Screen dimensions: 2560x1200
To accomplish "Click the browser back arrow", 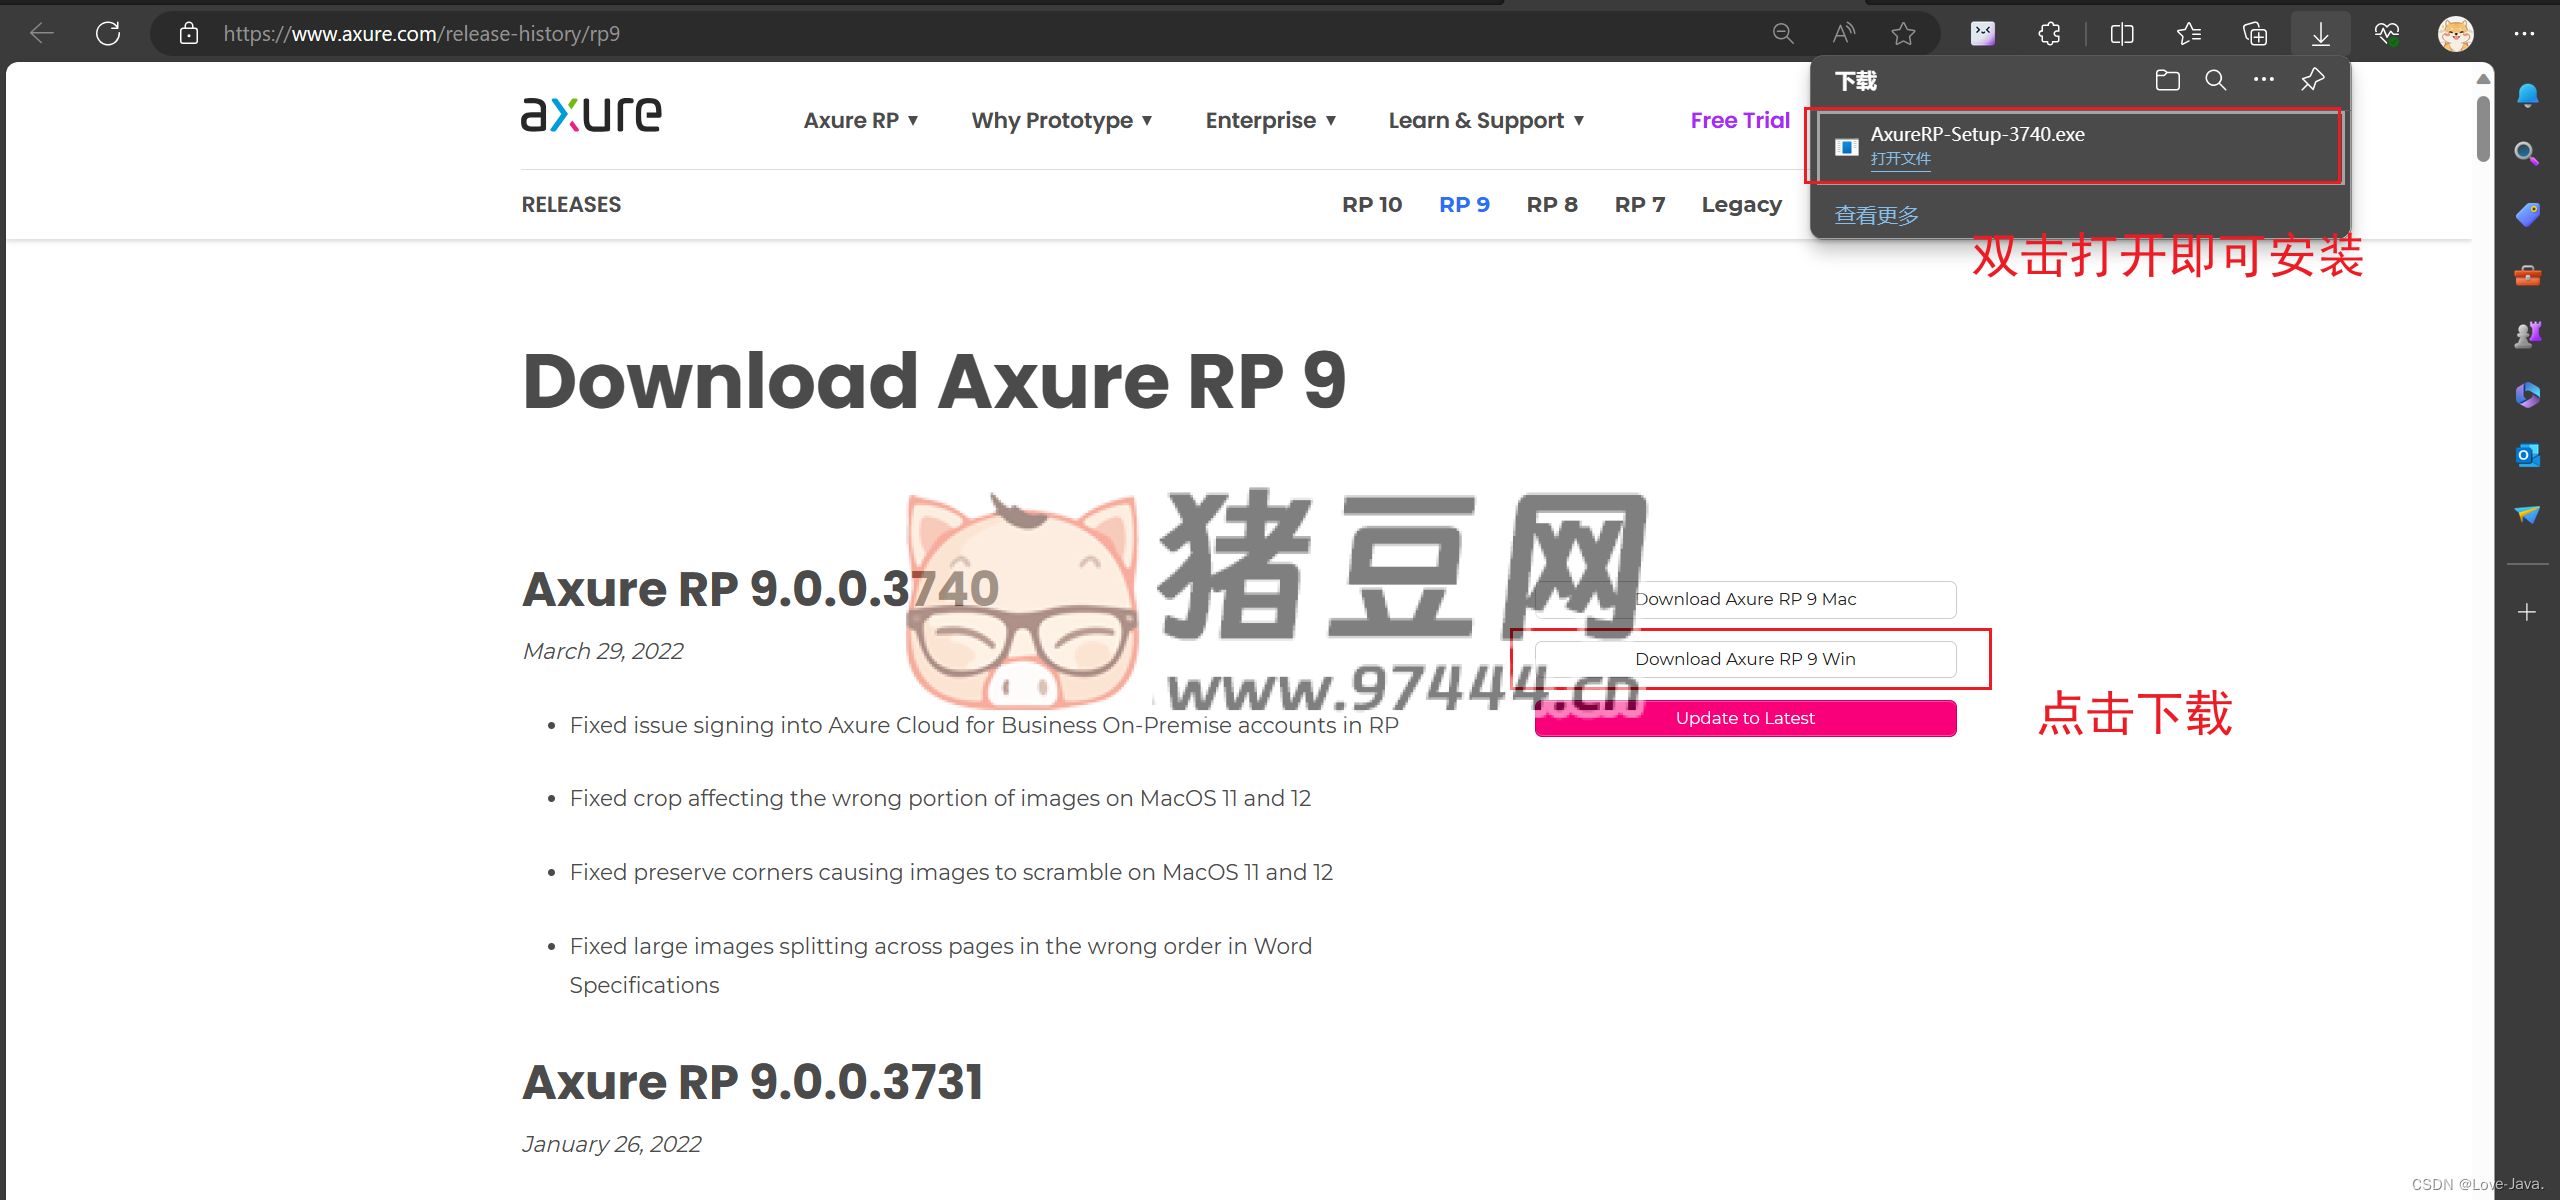I will click(42, 34).
